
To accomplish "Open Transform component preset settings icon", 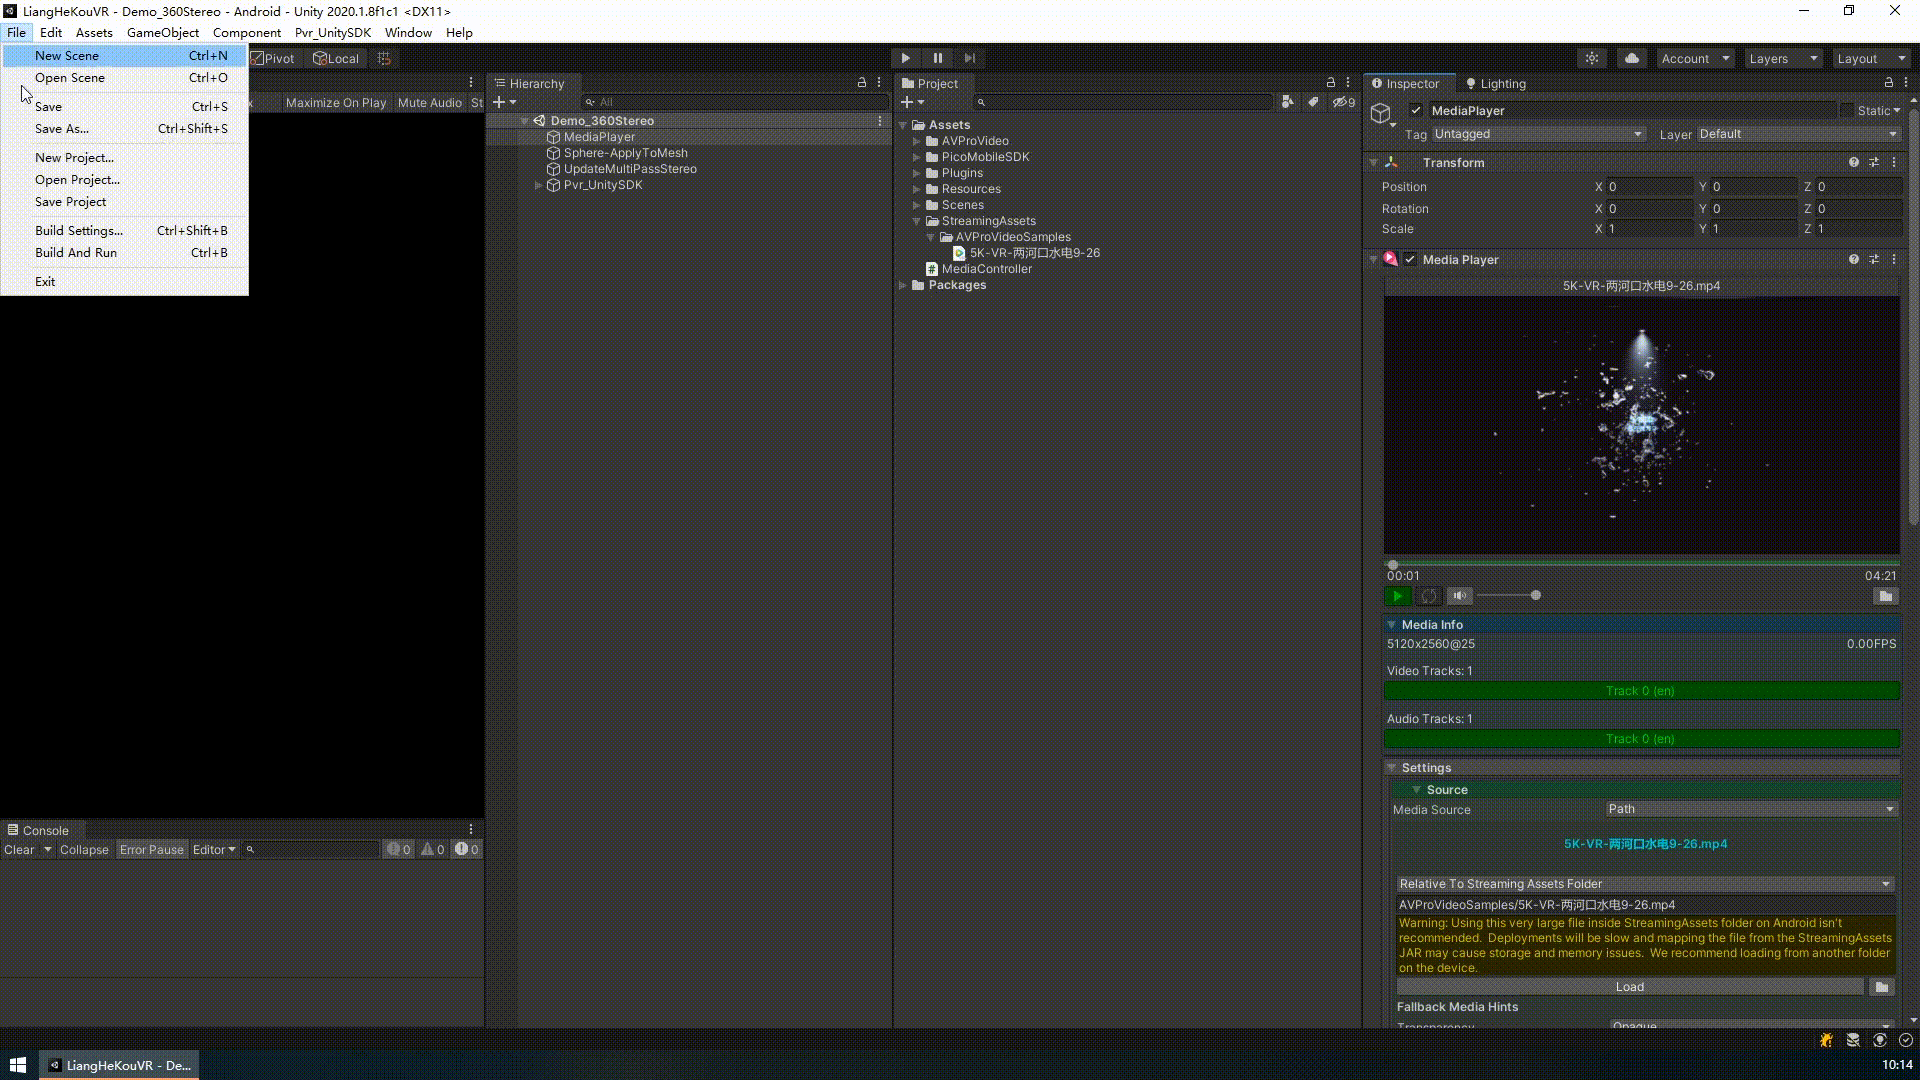I will click(1874, 162).
